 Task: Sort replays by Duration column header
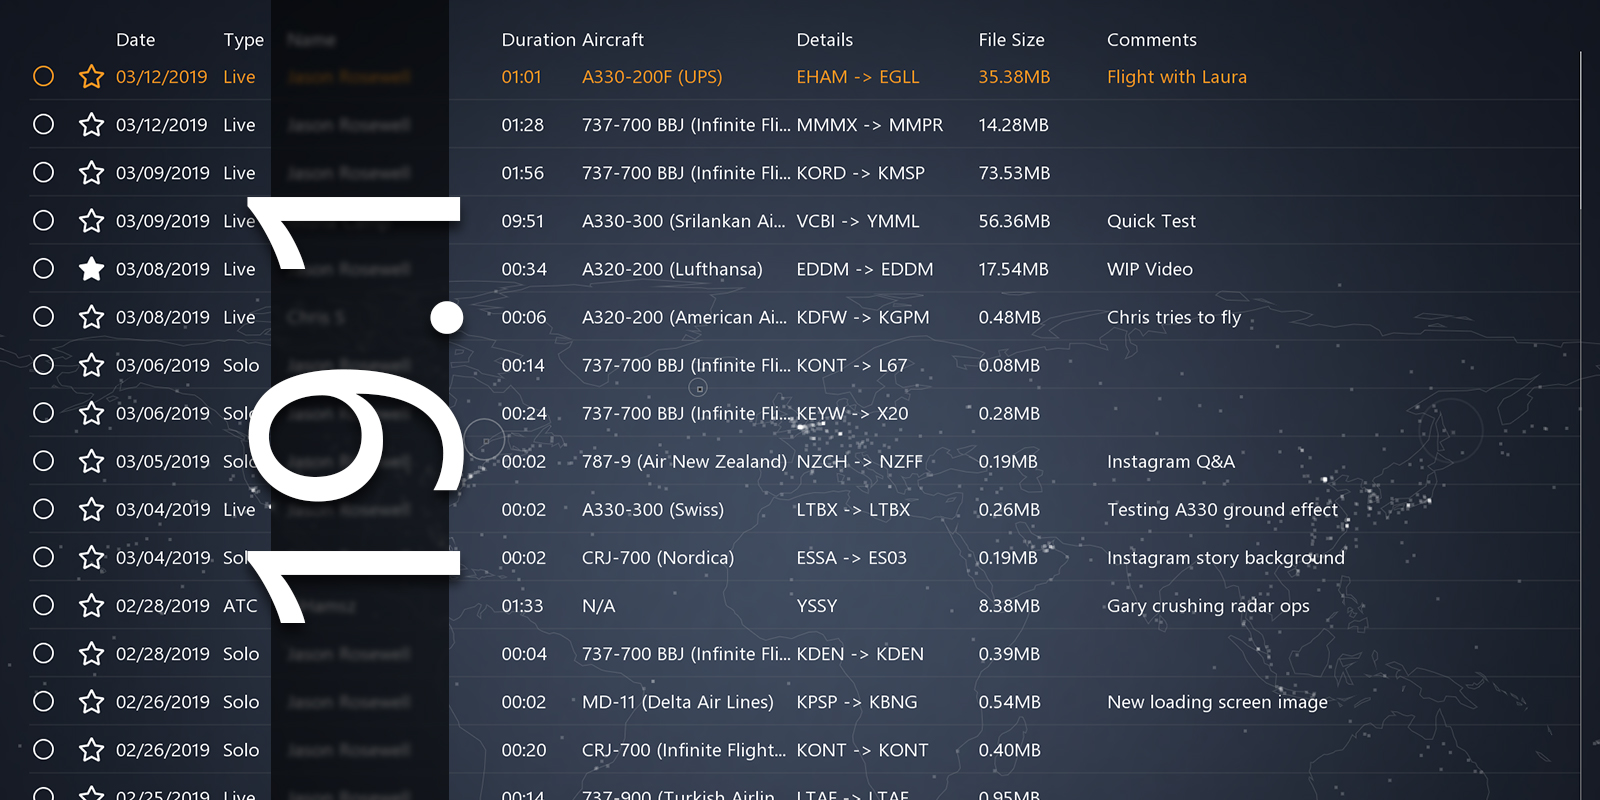pos(538,40)
